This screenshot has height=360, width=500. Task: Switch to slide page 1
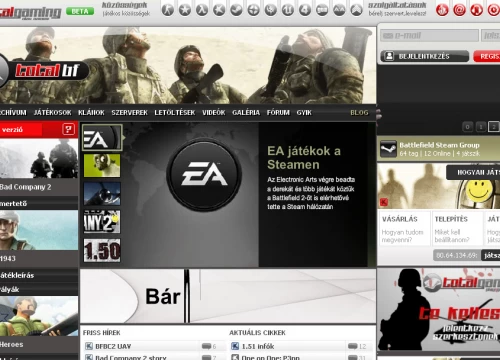click(480, 127)
